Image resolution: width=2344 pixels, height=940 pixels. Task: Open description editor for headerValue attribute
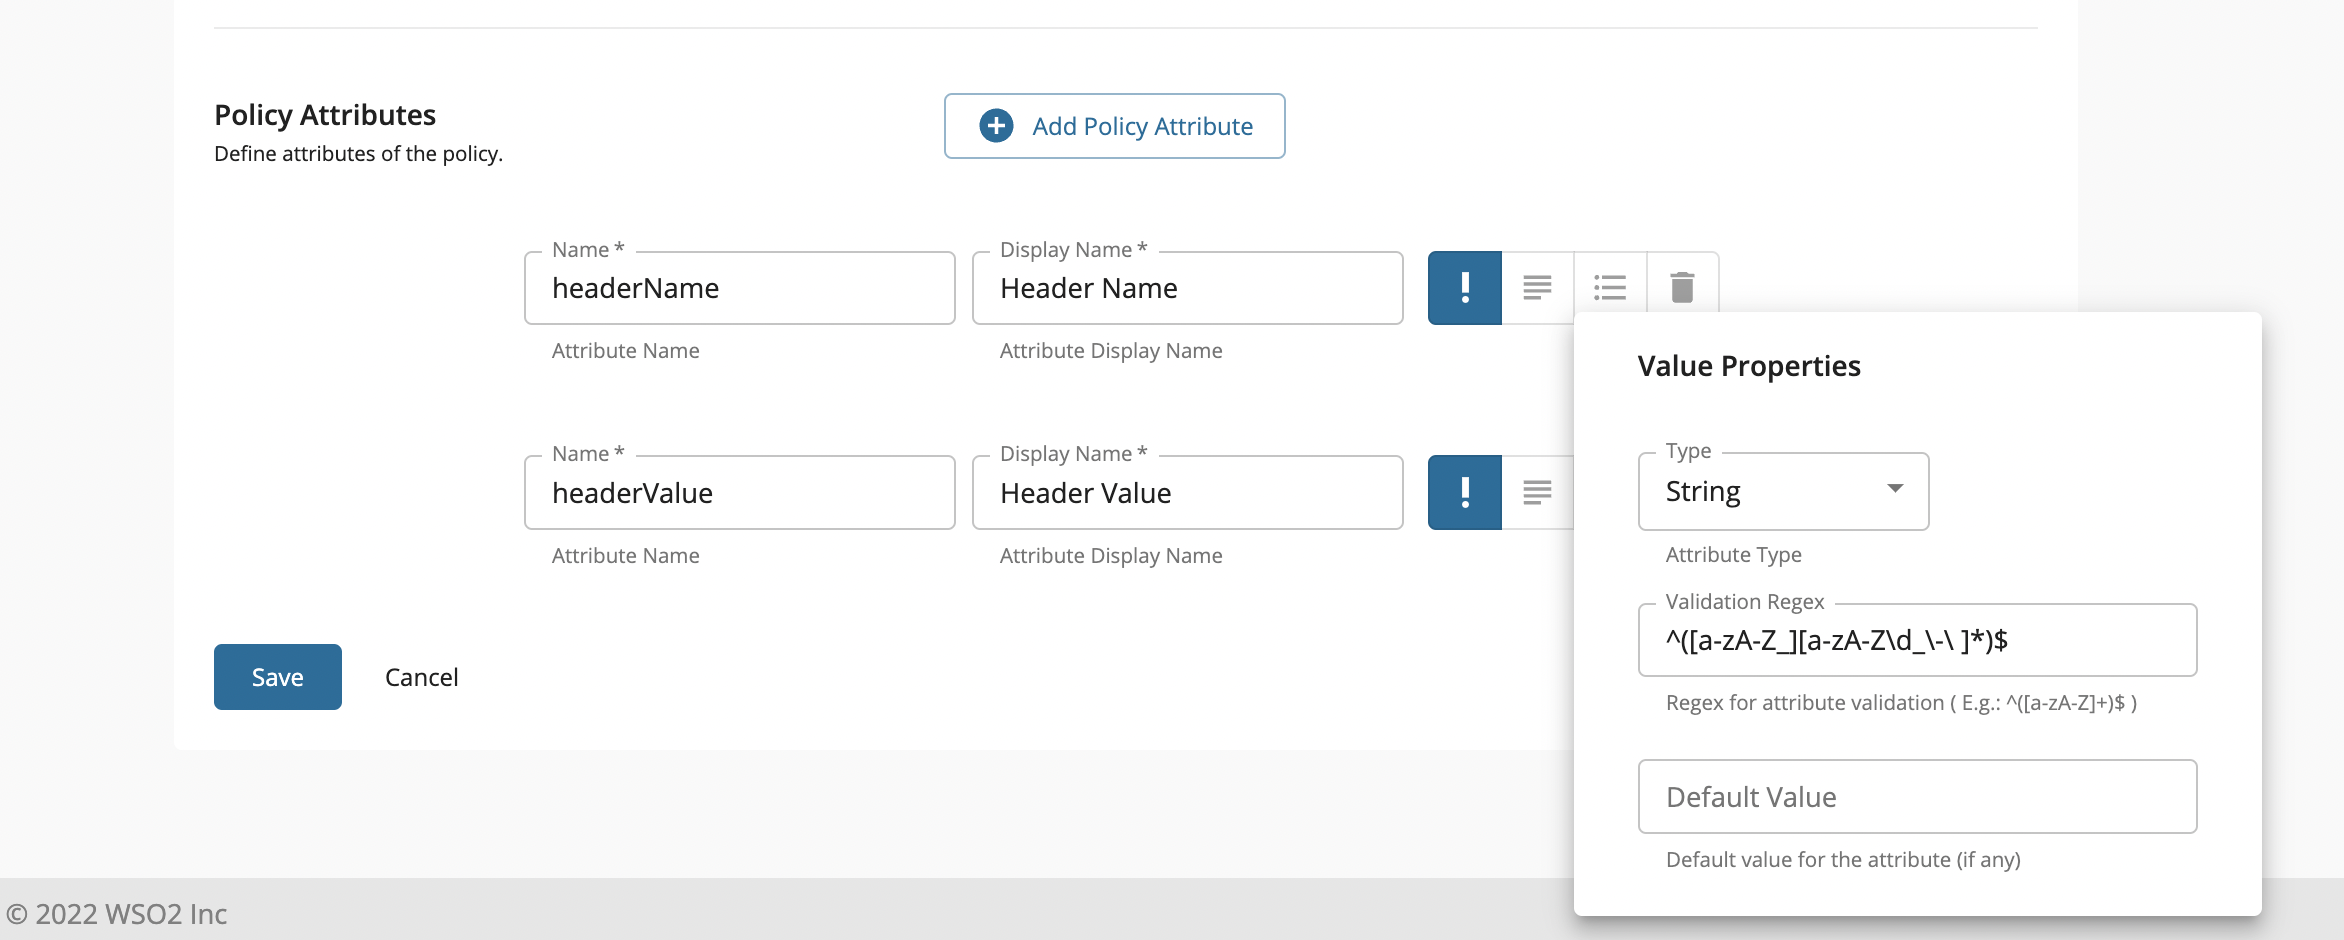click(1537, 492)
